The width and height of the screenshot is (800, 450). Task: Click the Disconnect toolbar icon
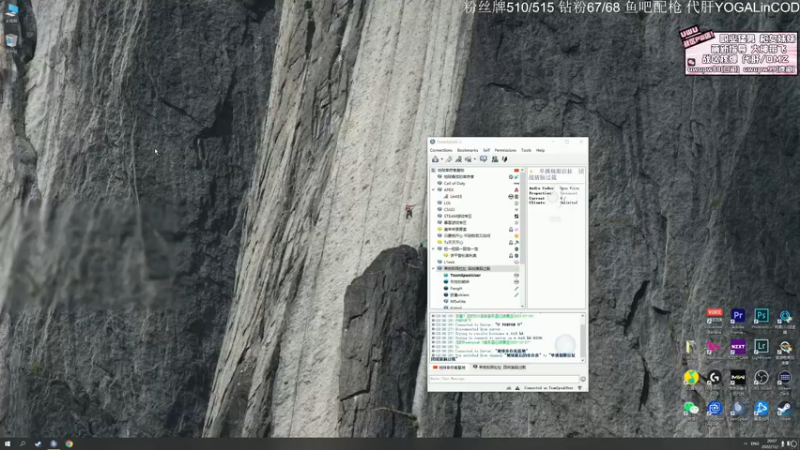pyautogui.click(x=449, y=159)
